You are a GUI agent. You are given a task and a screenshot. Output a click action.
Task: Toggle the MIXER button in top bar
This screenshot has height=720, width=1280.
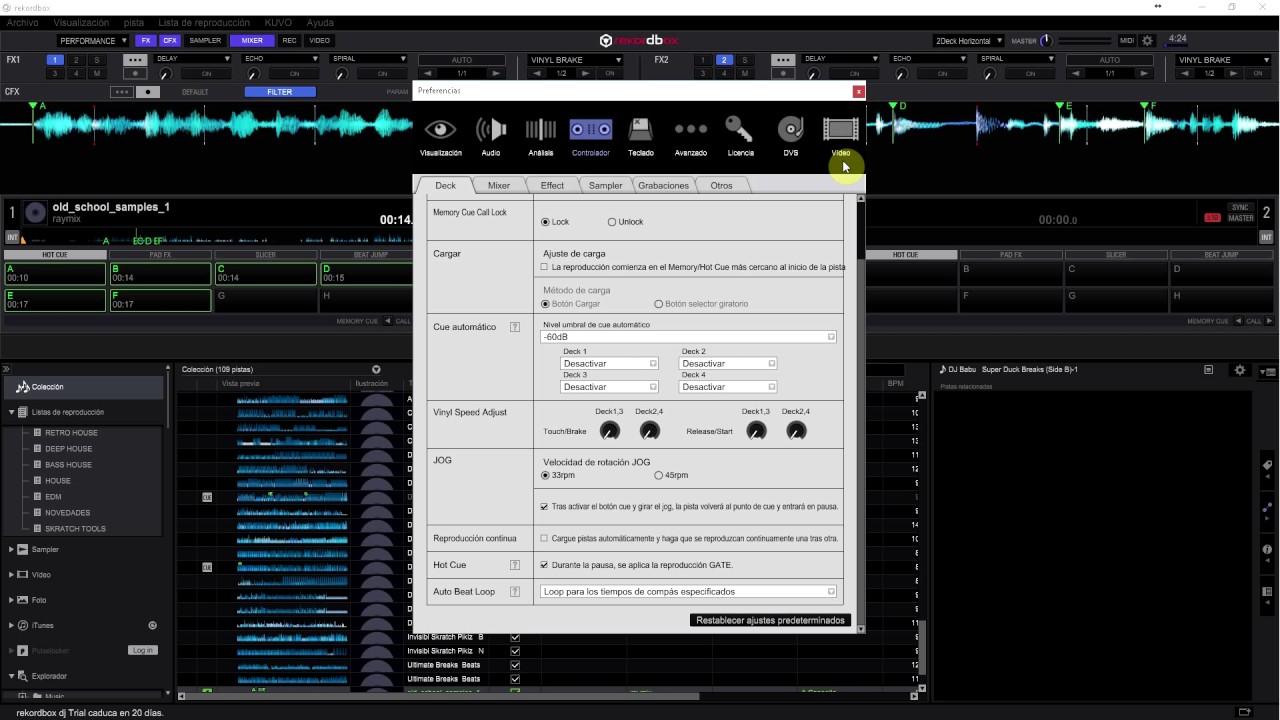(x=252, y=41)
